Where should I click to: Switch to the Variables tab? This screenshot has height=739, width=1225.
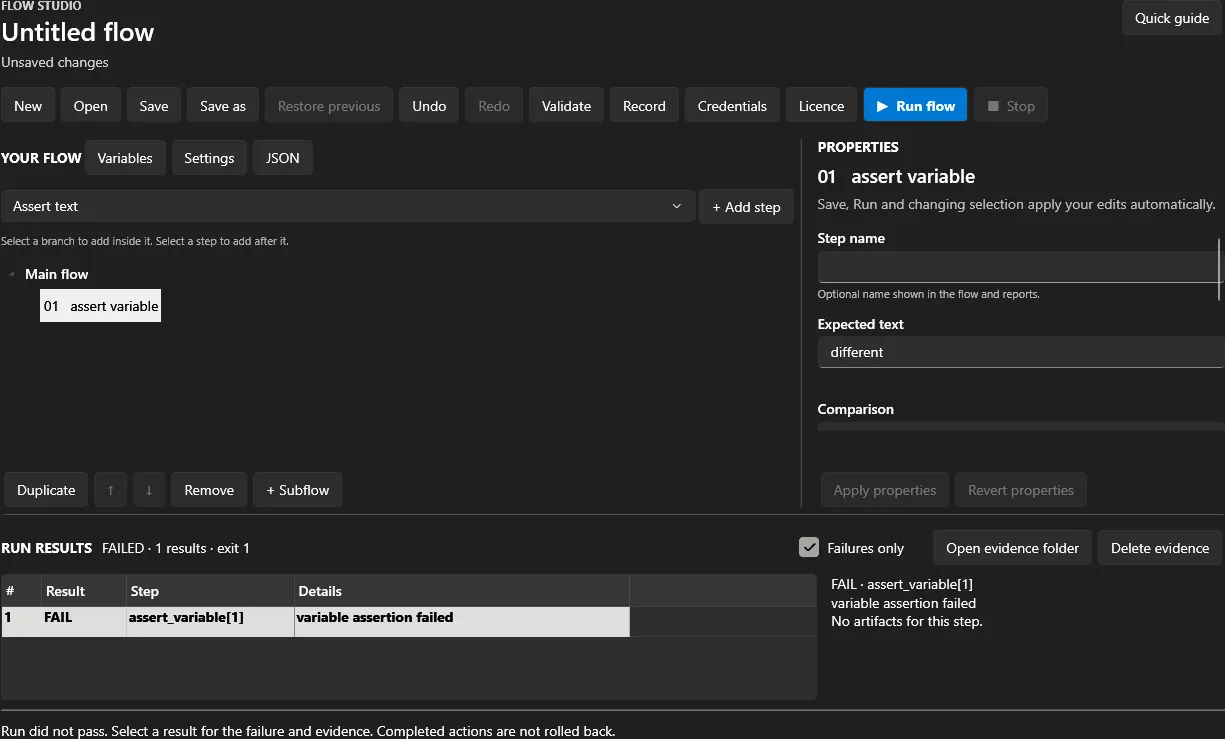pyautogui.click(x=125, y=158)
